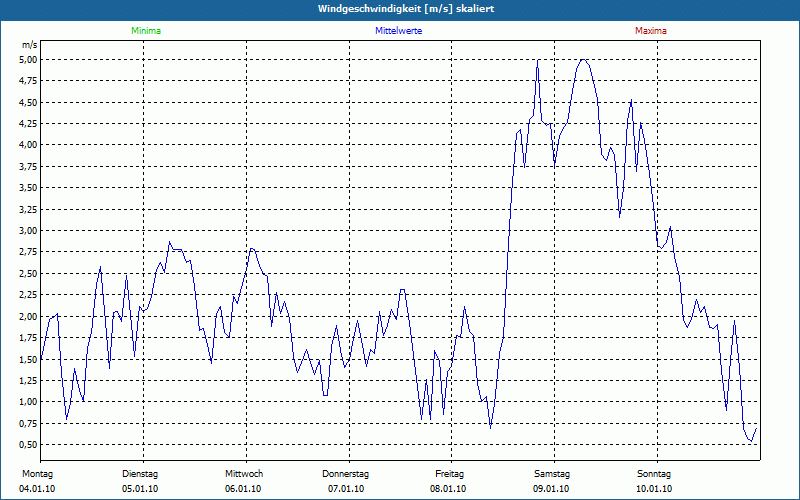Select the blue Mittelwerte legend label

[x=398, y=31]
